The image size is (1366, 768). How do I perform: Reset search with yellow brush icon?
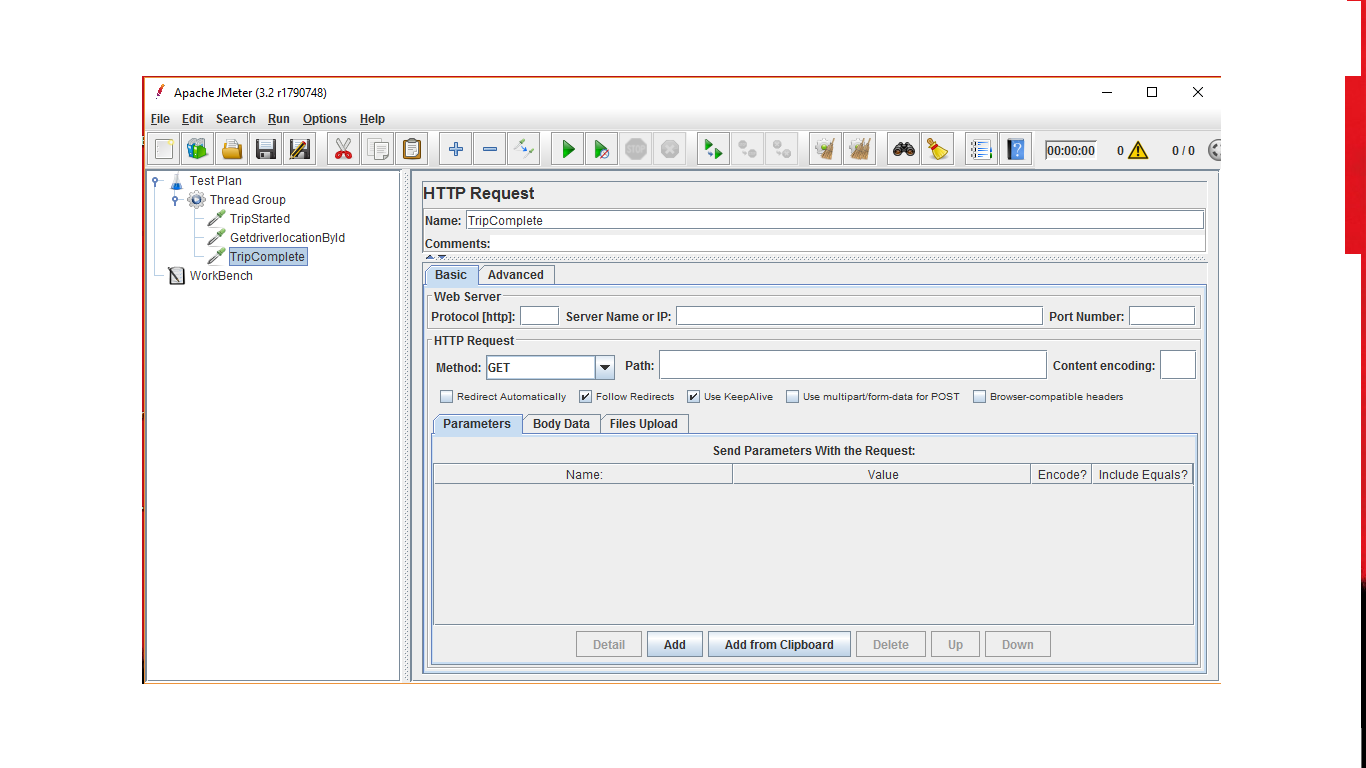coord(938,150)
